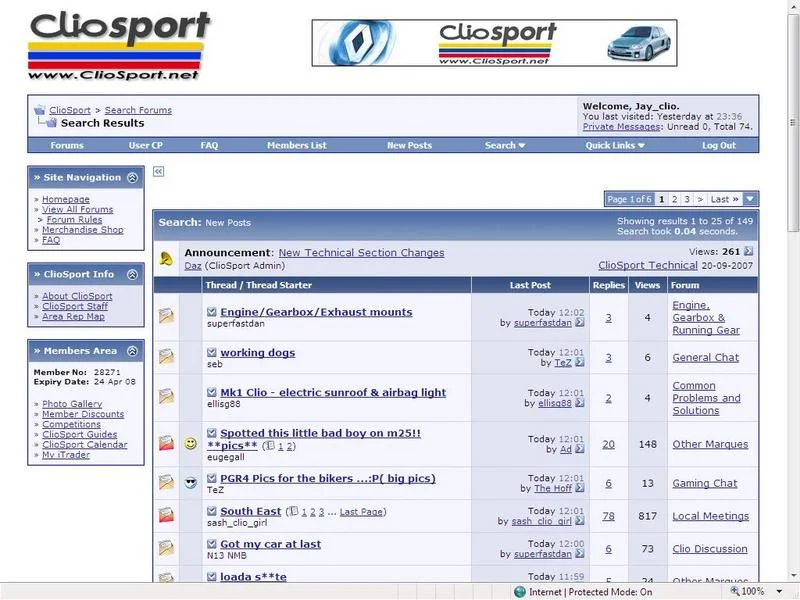The height and width of the screenshot is (600, 800).
Task: Go to last post arrow by The Hoff
Action: point(580,488)
